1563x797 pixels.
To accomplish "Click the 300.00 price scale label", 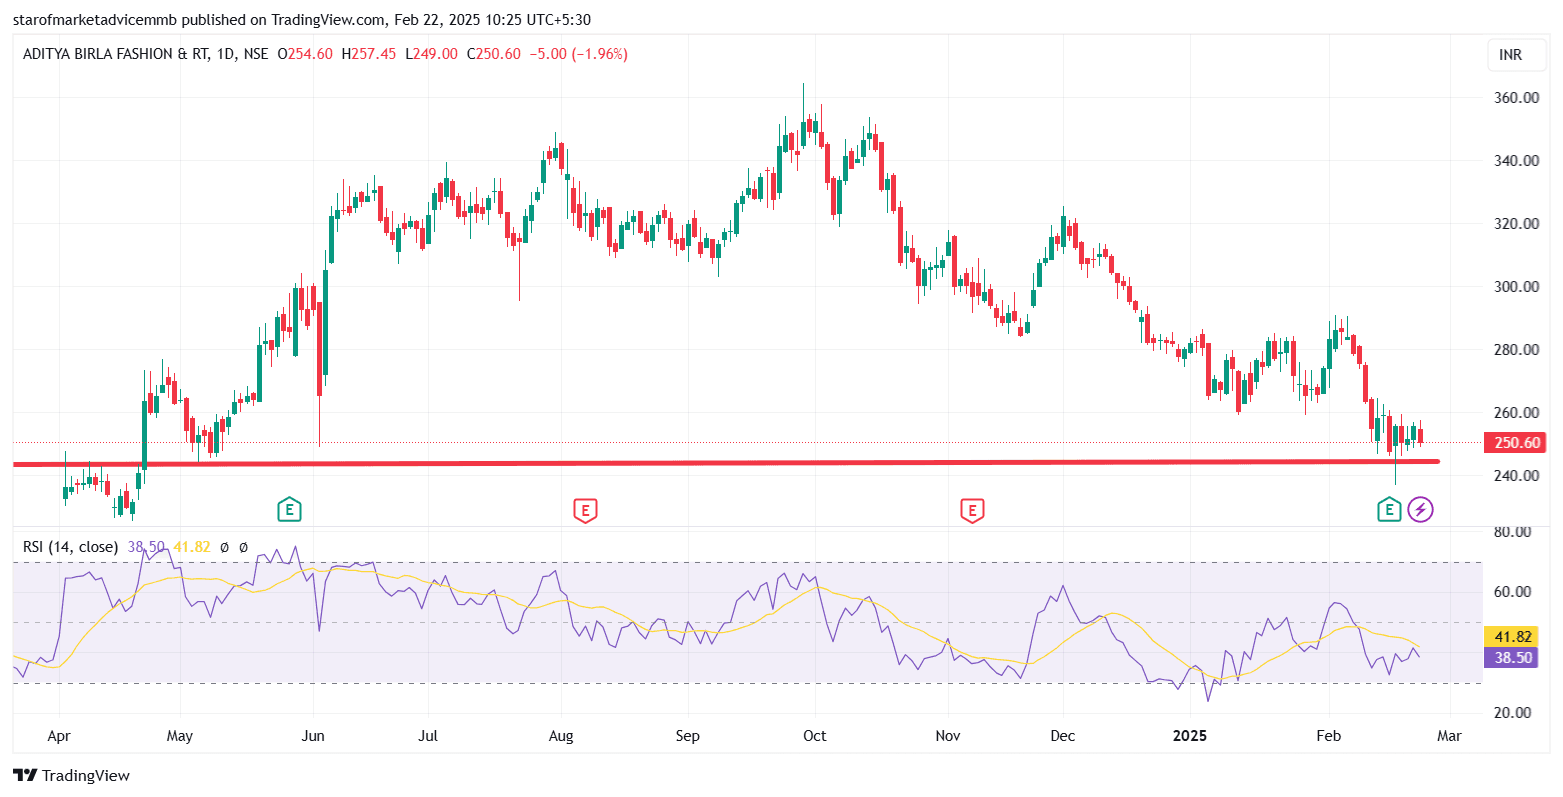I will tap(1516, 287).
